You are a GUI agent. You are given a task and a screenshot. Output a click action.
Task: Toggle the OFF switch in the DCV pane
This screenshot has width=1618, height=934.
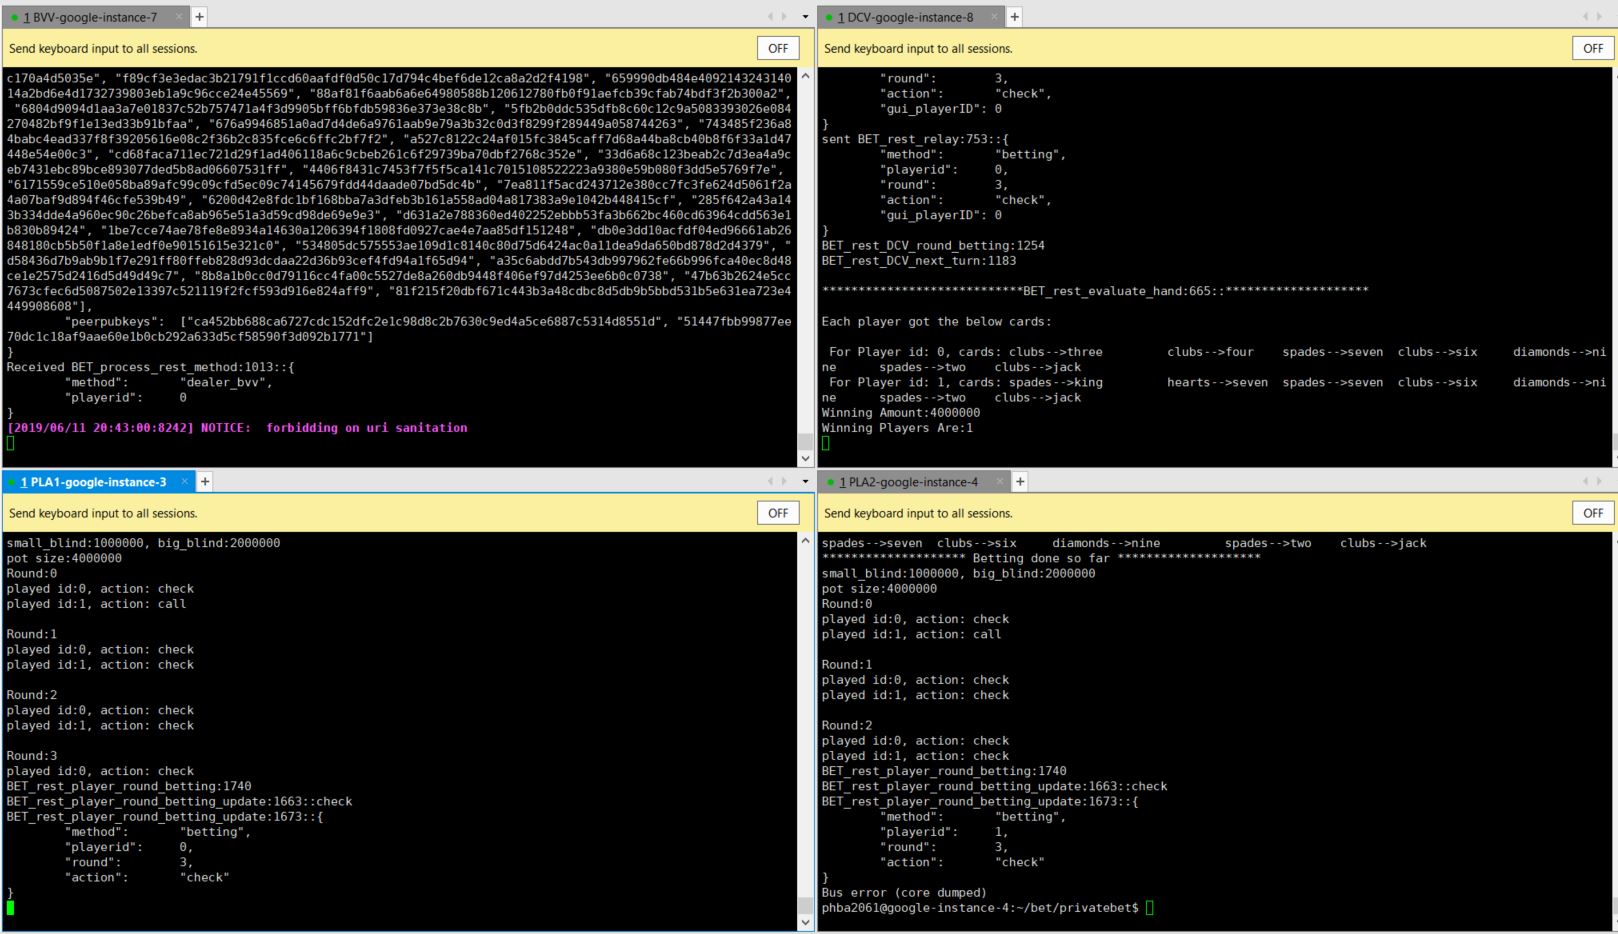[x=1593, y=48]
